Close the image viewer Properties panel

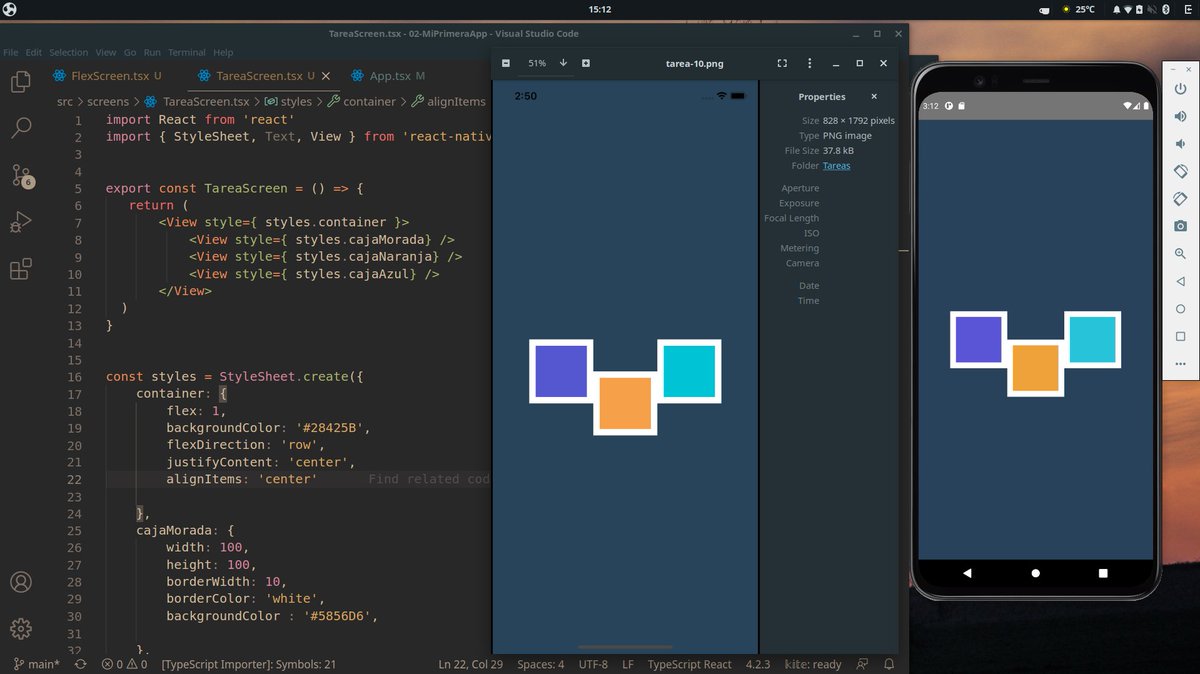click(874, 97)
